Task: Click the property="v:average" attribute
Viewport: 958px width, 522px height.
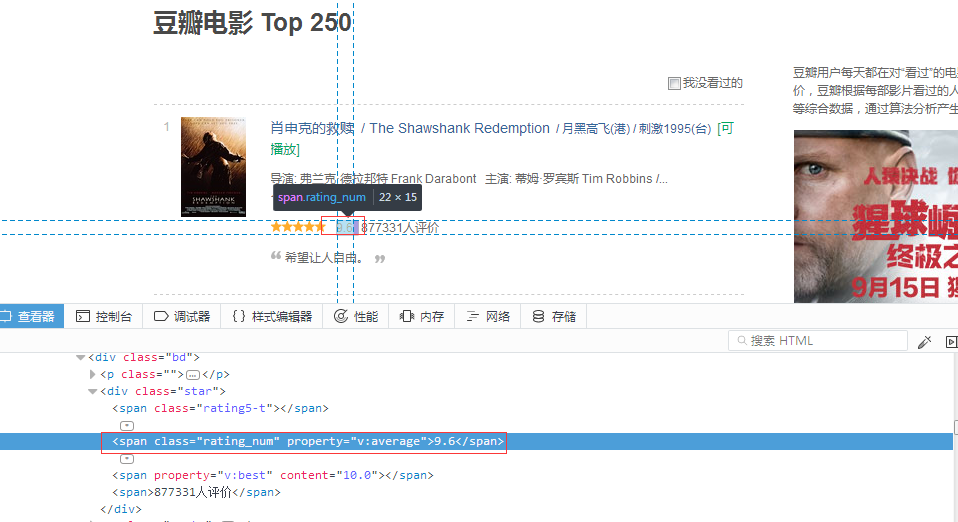Action: [x=357, y=441]
